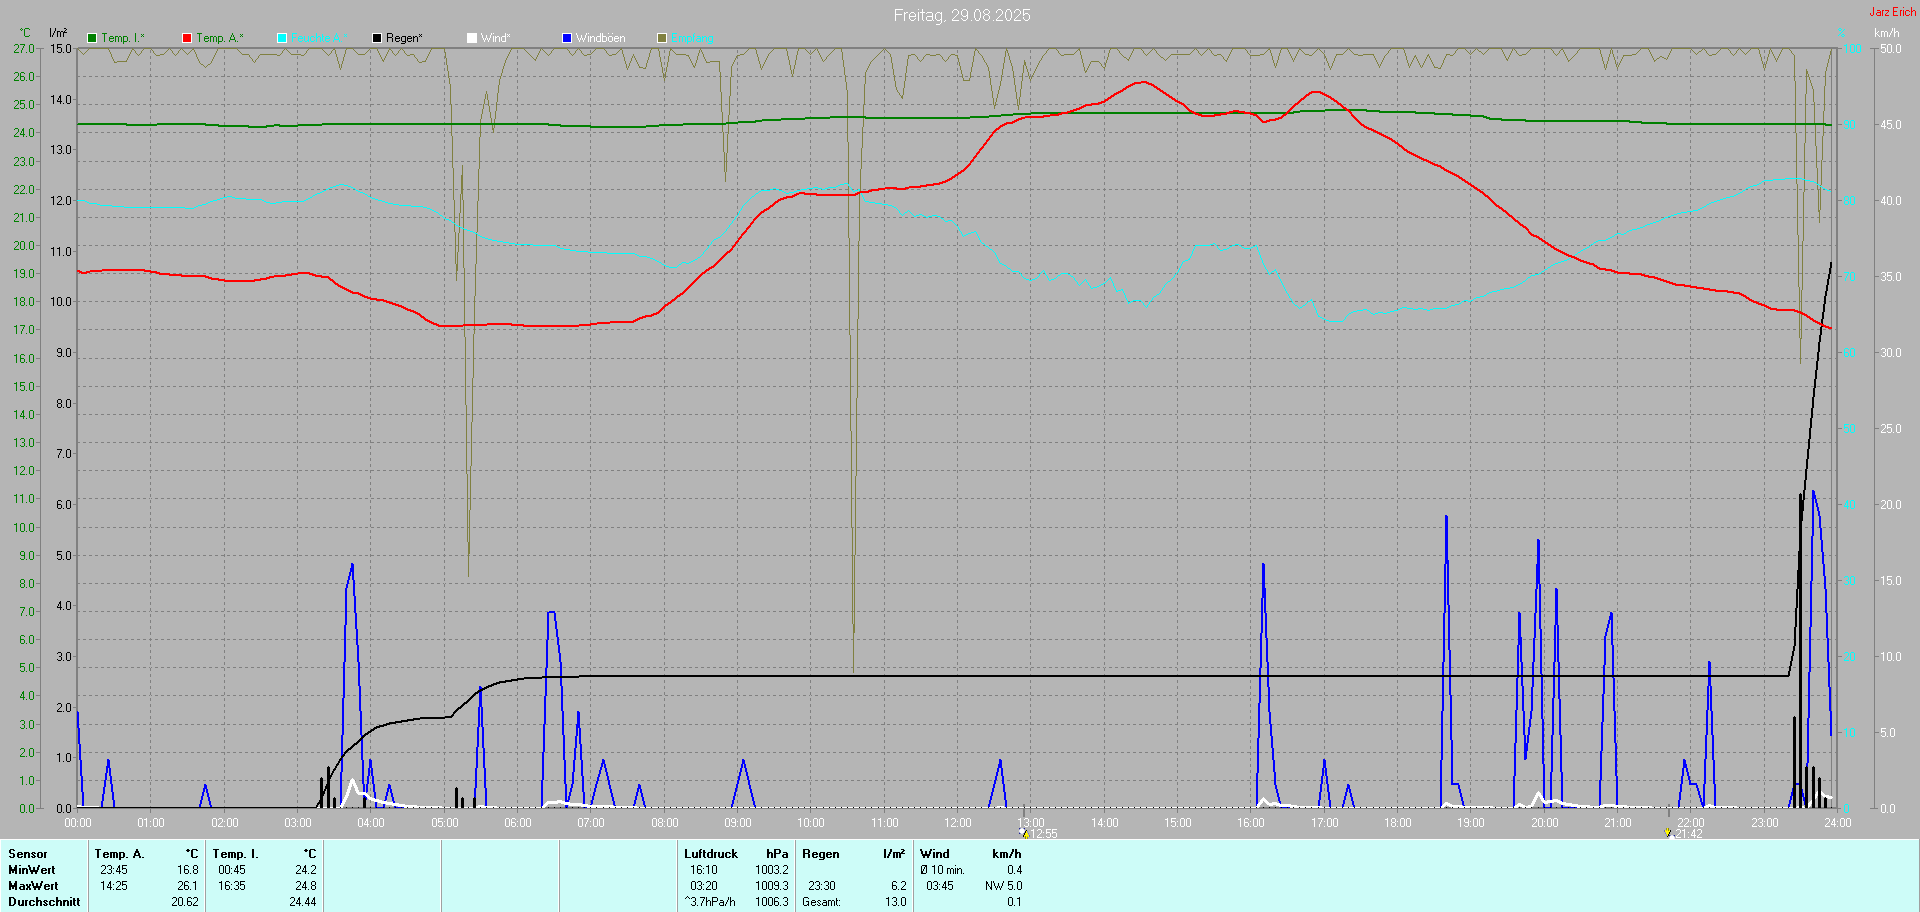This screenshot has width=1920, height=912.
Task: Click the 'Regen*' legend label
Action: click(404, 38)
